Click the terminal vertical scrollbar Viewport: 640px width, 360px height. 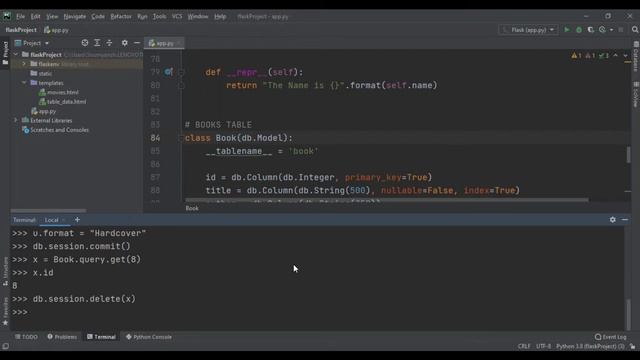(x=628, y=313)
